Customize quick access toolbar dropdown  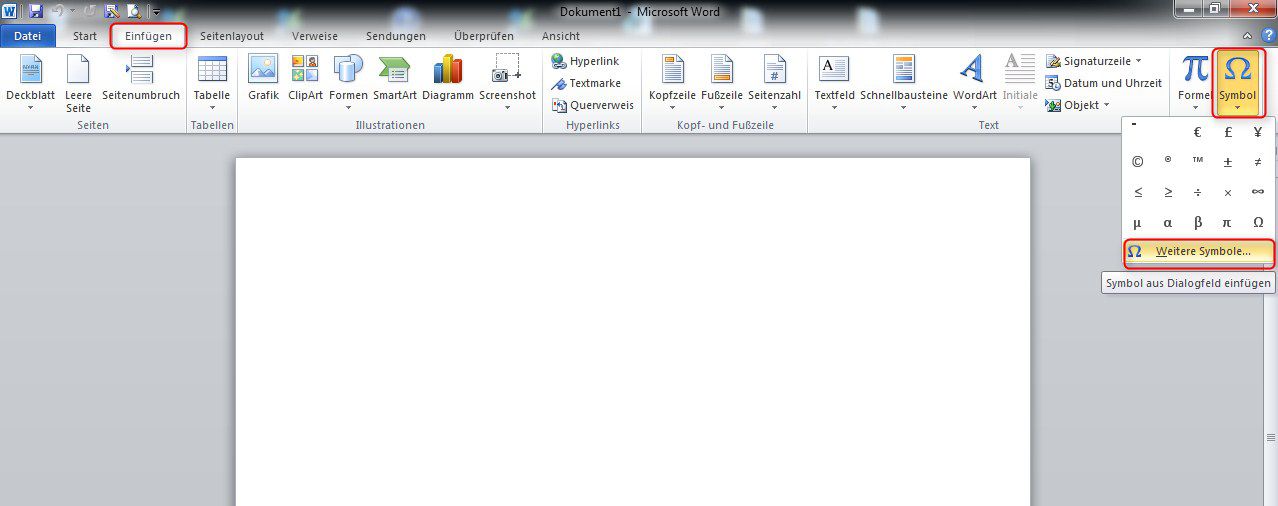tap(156, 12)
